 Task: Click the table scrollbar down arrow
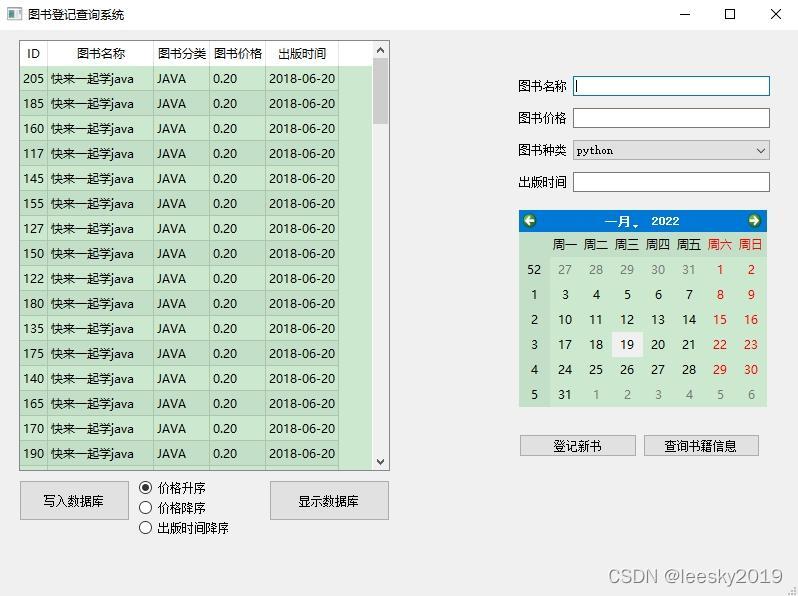(x=380, y=462)
